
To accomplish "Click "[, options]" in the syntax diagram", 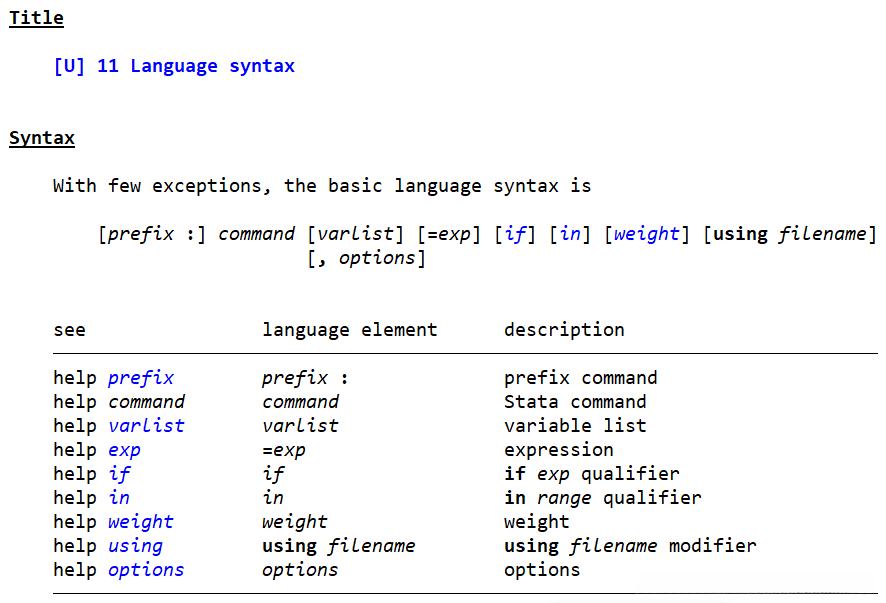I will [366, 258].
